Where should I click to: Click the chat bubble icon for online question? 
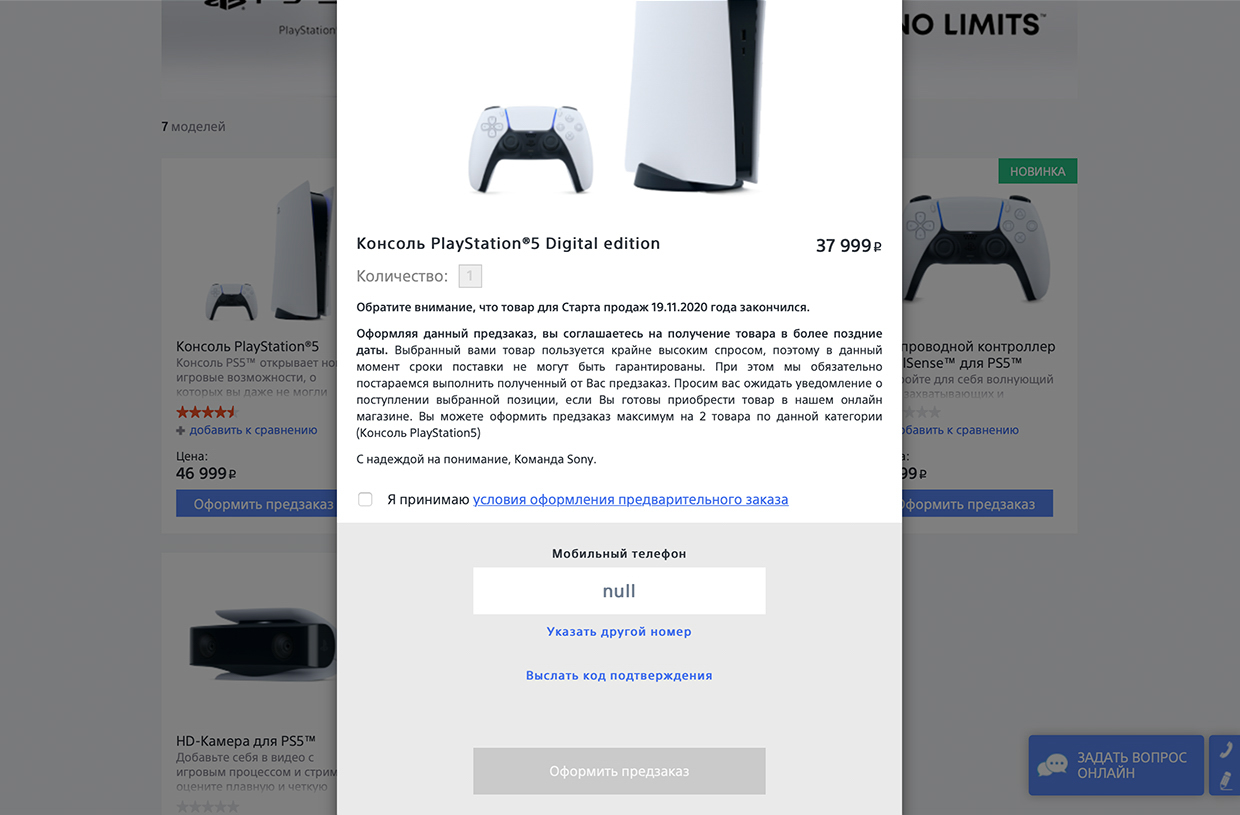tap(1052, 766)
